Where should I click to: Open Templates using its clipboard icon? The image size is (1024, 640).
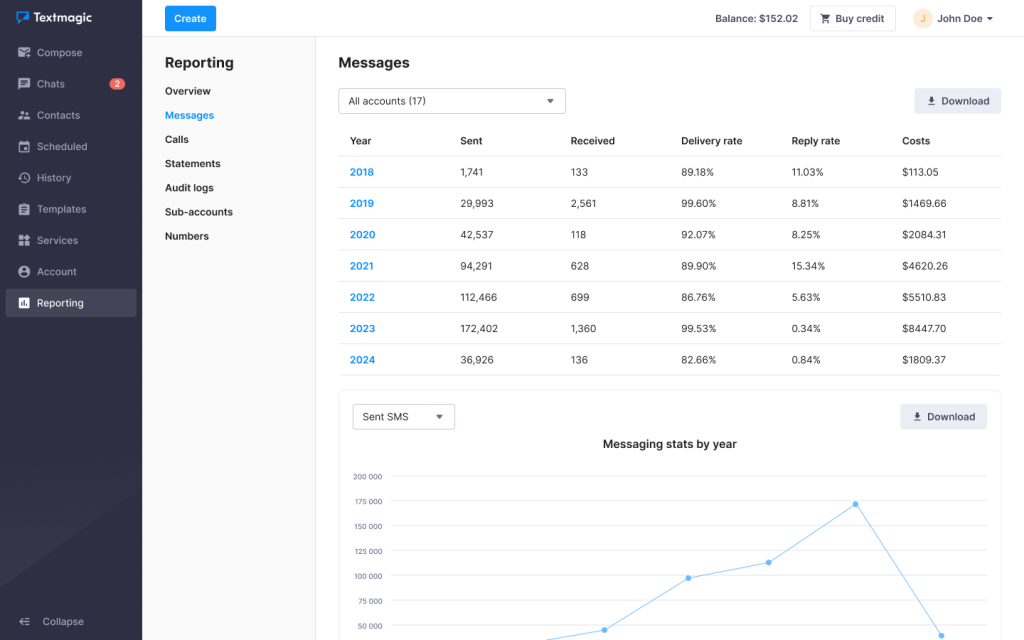pos(24,209)
